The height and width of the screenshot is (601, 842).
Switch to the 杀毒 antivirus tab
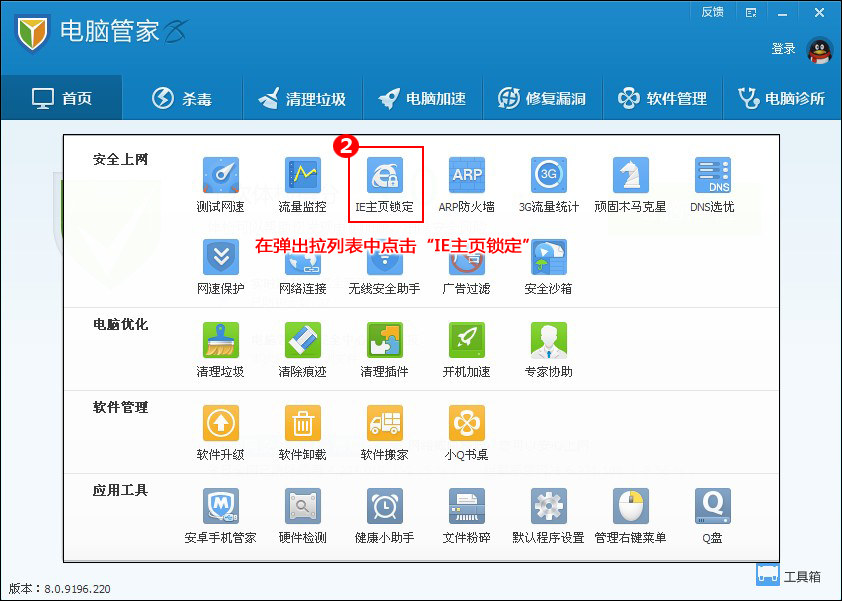tap(182, 98)
